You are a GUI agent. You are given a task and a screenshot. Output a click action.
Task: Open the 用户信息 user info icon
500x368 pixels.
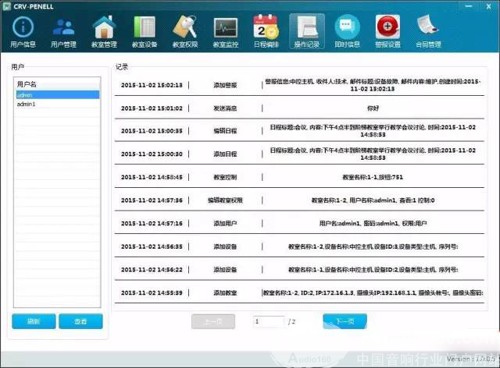[23, 32]
